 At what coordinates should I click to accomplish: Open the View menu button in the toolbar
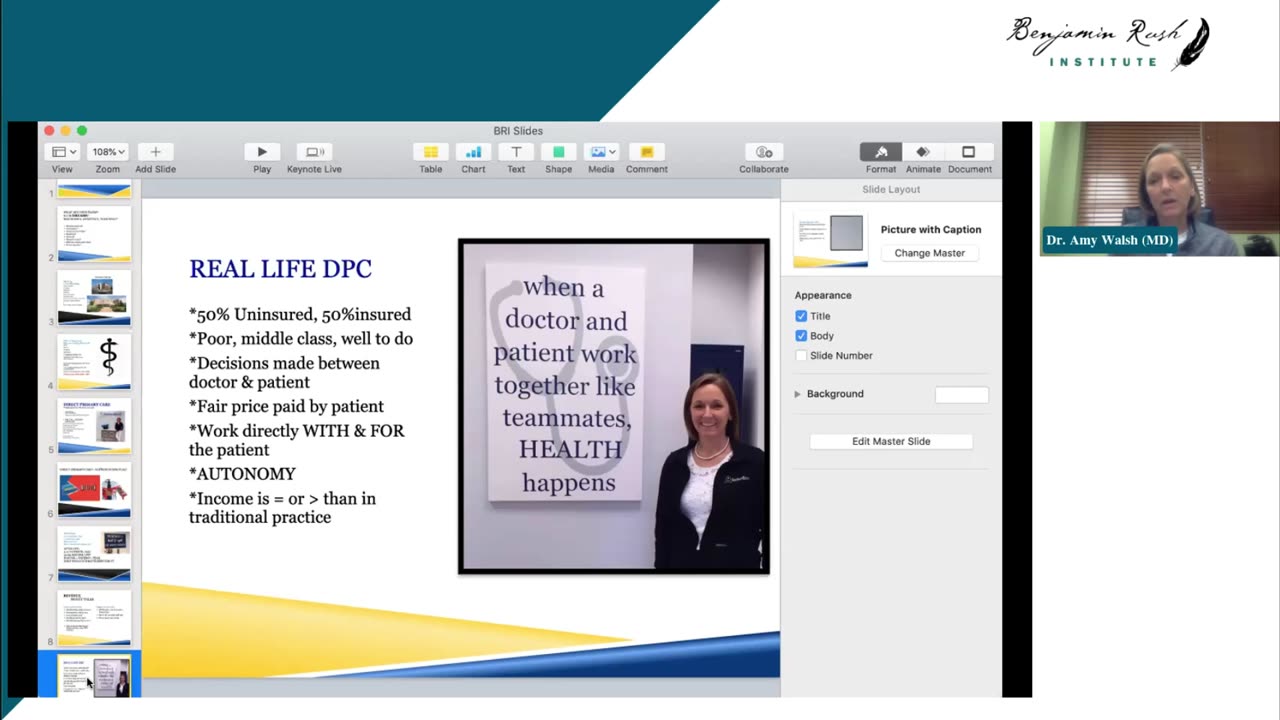62,152
